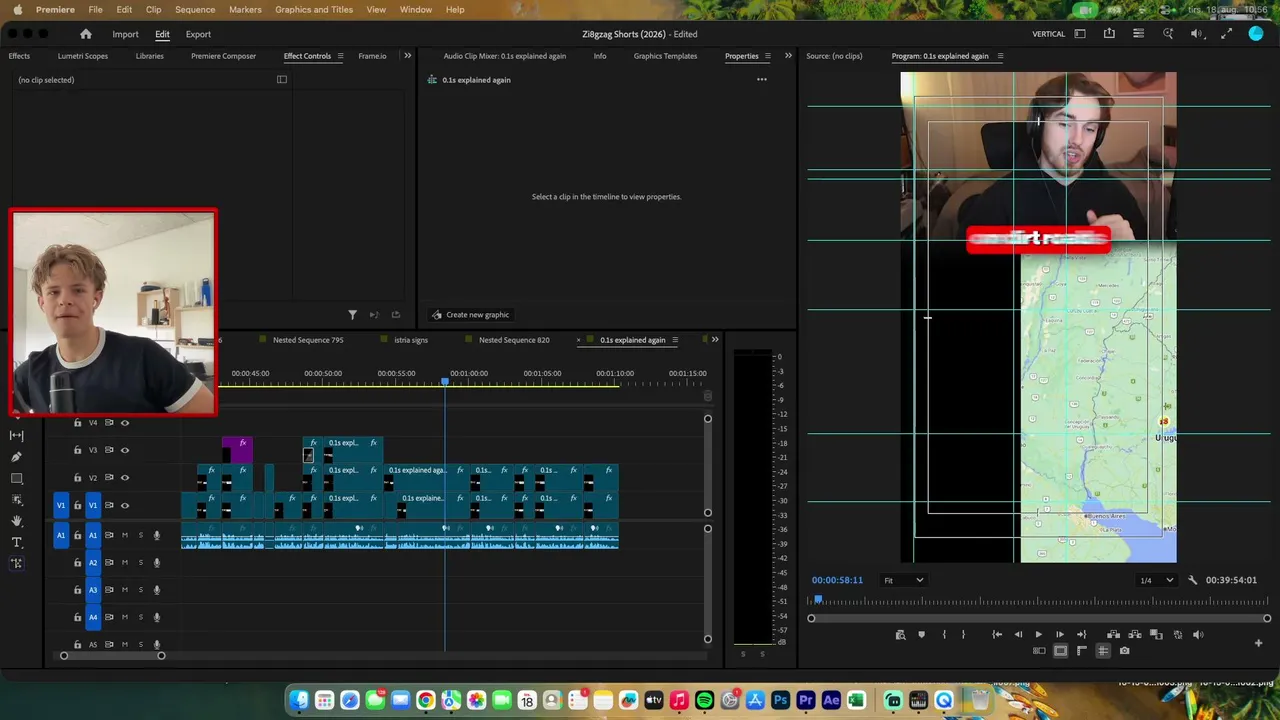Viewport: 1280px width, 720px height.
Task: Select the Slip tool
Action: coord(16,435)
